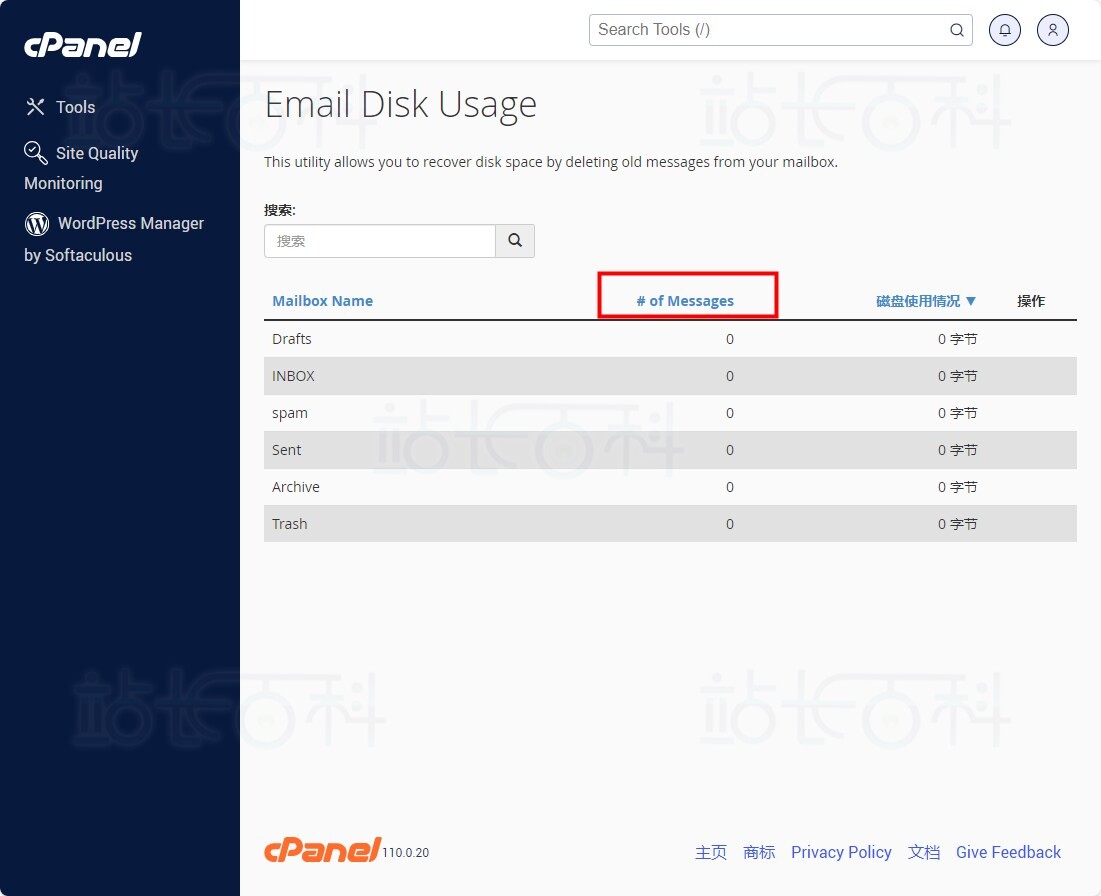The image size is (1101, 896).
Task: Click the notifications bell icon
Action: pos(1005,30)
